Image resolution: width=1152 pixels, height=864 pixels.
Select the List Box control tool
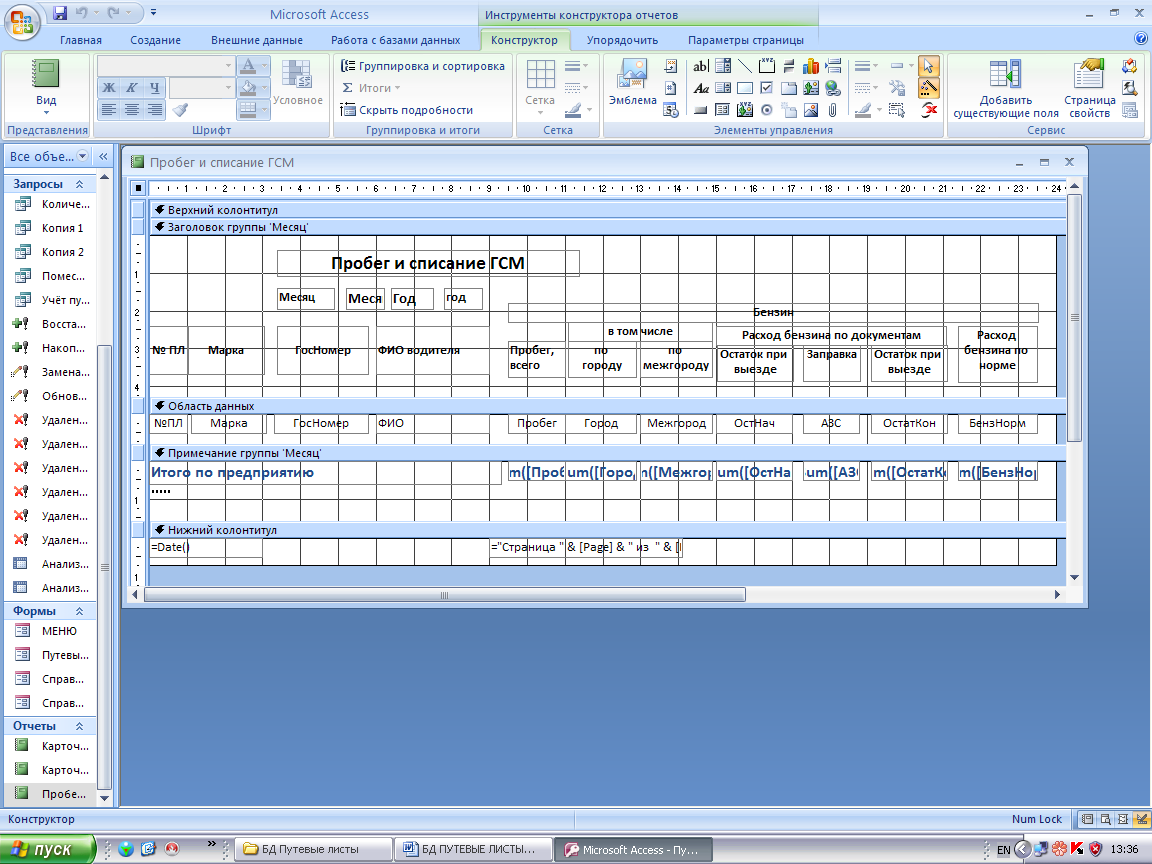723,88
